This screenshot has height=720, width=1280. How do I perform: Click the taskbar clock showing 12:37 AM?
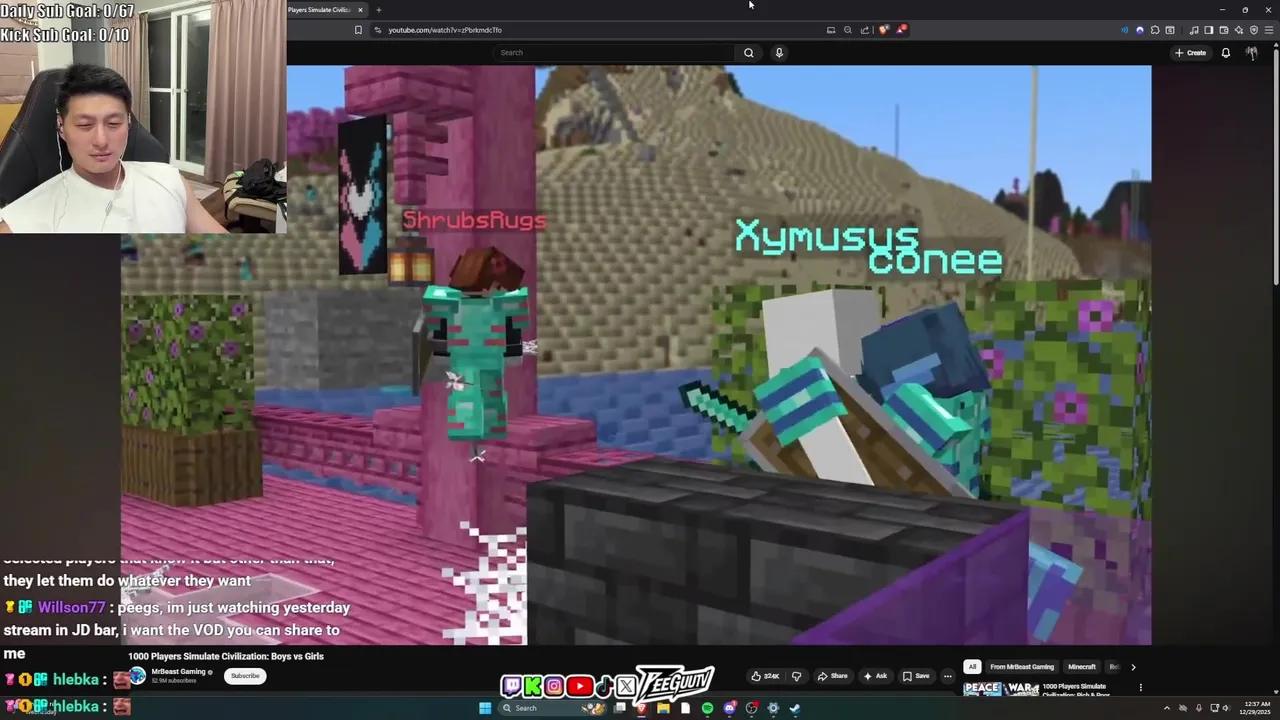pyautogui.click(x=1257, y=708)
